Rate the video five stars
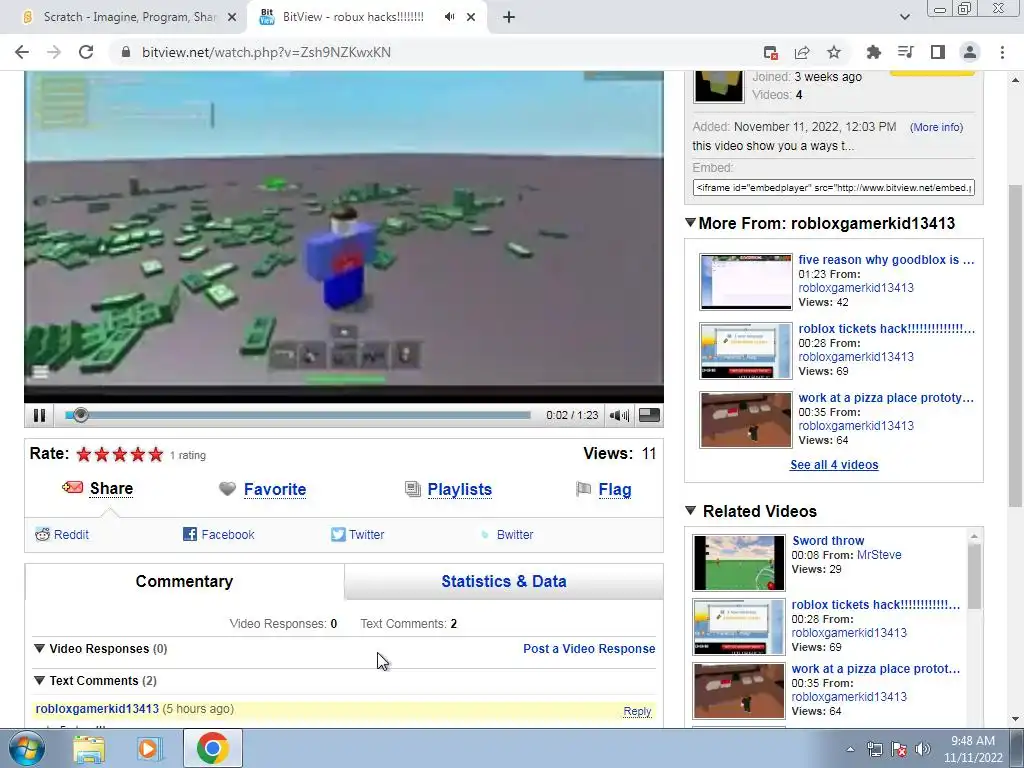Viewport: 1024px width, 768px height. tap(155, 455)
